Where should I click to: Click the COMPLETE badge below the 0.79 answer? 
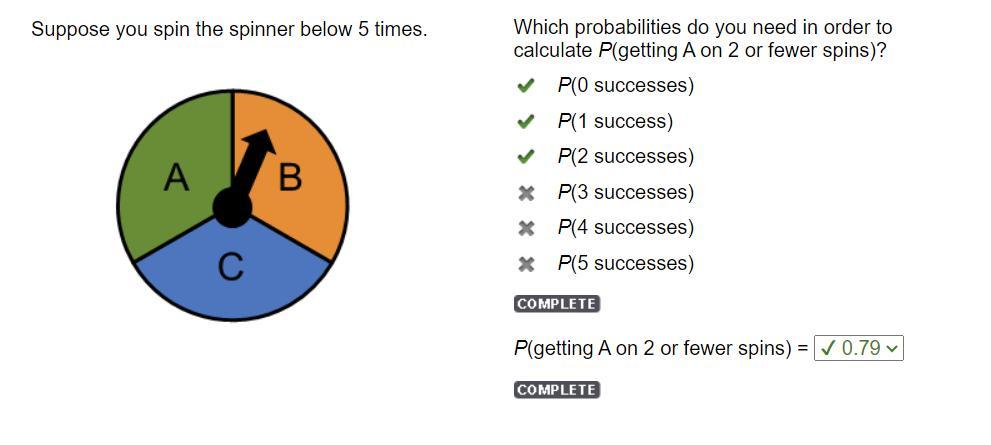[557, 390]
